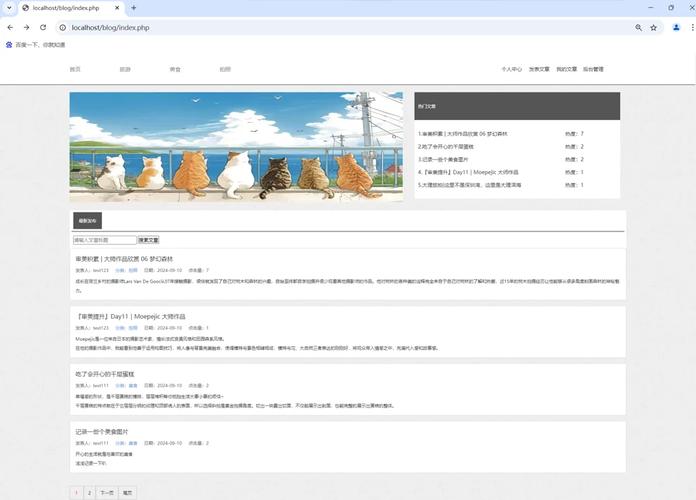Bookmark this page with the star icon
This screenshot has height=500, width=696.
coord(653,28)
